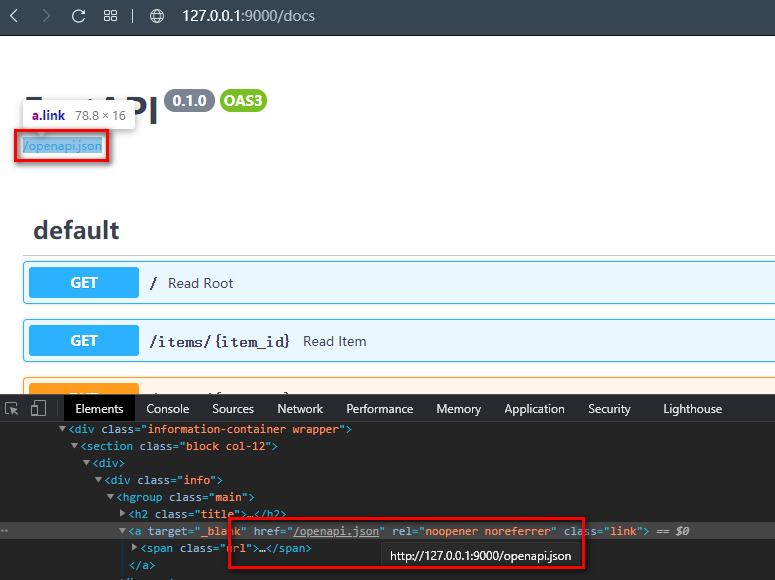775x580 pixels.
Task: Switch to the Network tab
Action: click(x=300, y=409)
